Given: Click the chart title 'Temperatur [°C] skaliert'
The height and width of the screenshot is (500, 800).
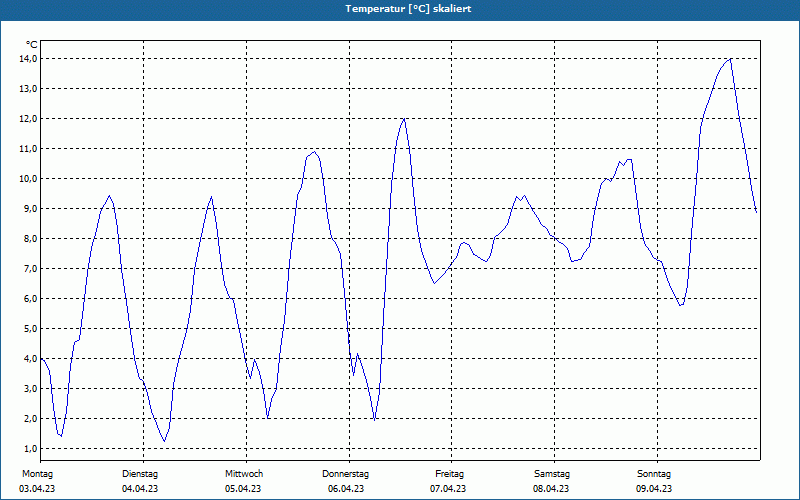Looking at the screenshot, I should [x=408, y=9].
